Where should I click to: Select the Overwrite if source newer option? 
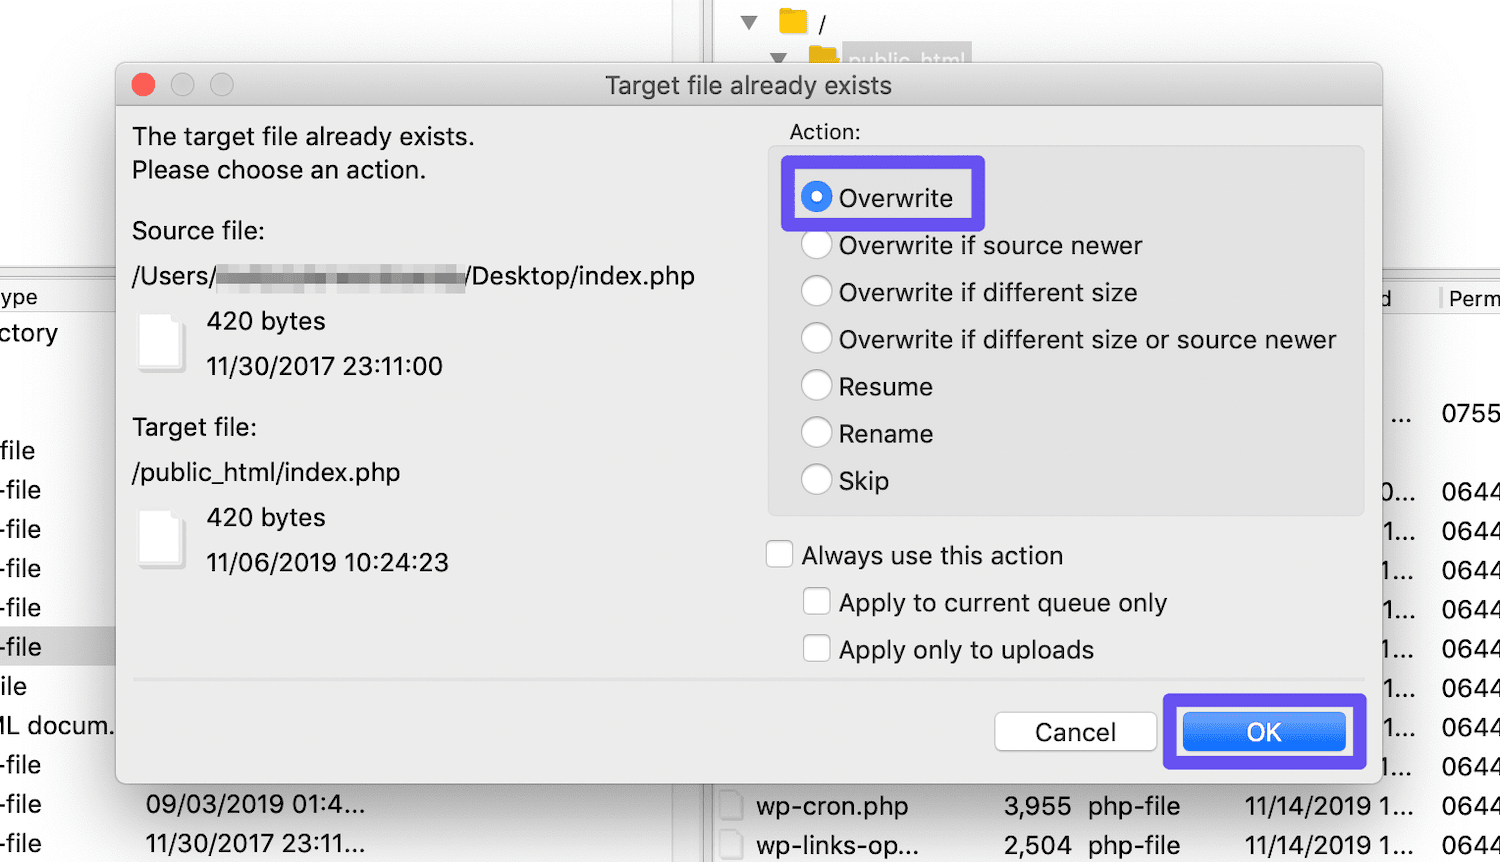point(816,244)
